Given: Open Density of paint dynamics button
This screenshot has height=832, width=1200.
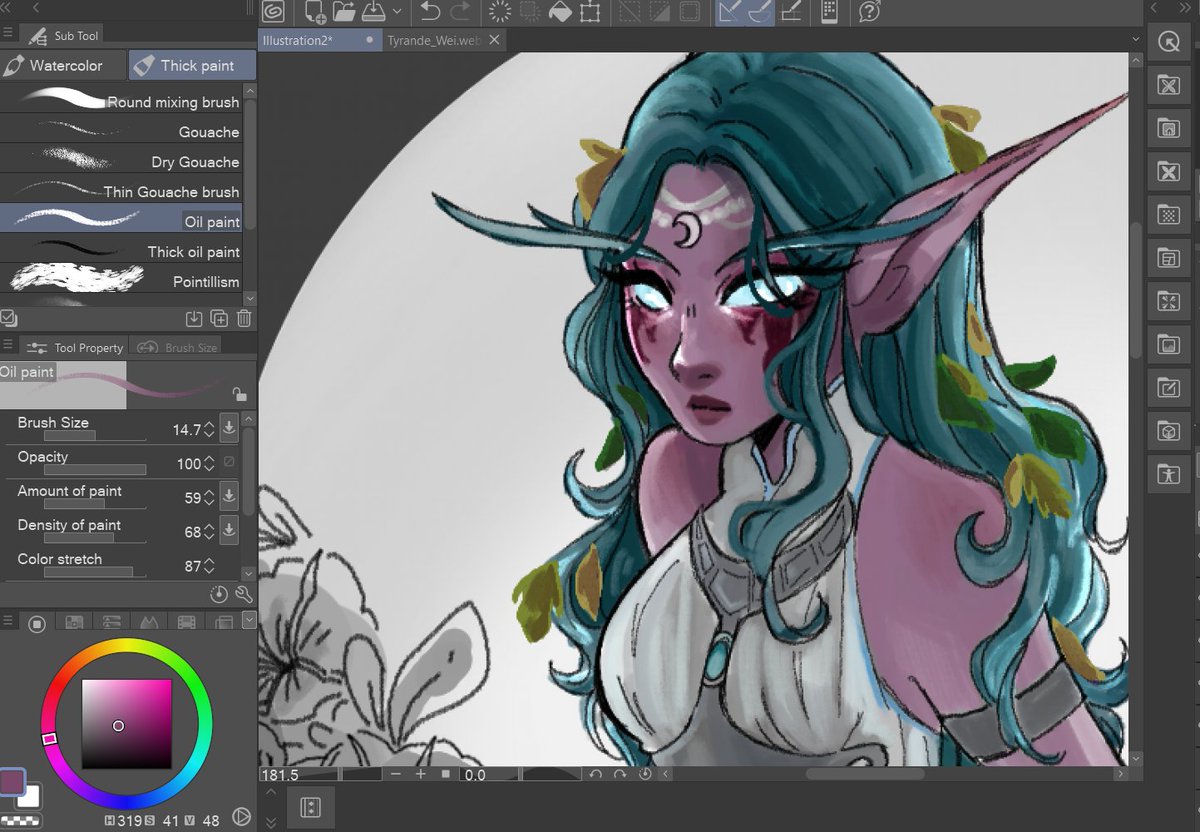Looking at the screenshot, I should point(229,530).
